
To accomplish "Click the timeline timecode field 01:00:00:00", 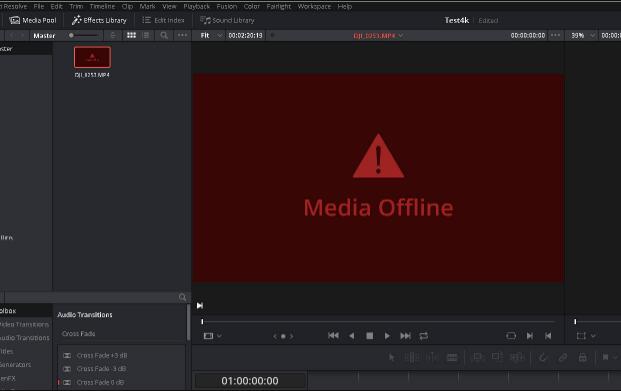I will [x=250, y=381].
